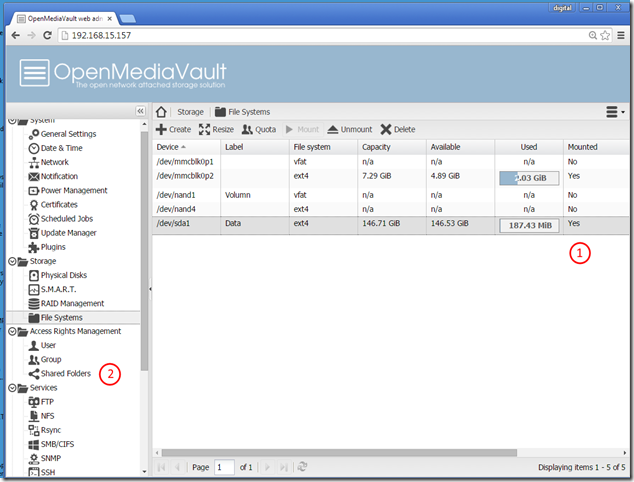
Task: Click the page number input field
Action: click(x=224, y=467)
